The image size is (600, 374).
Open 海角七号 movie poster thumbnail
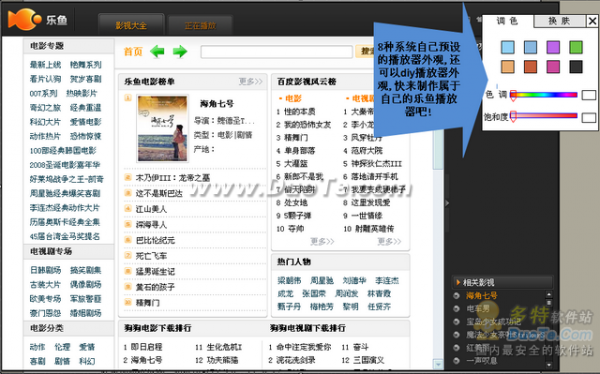point(163,128)
